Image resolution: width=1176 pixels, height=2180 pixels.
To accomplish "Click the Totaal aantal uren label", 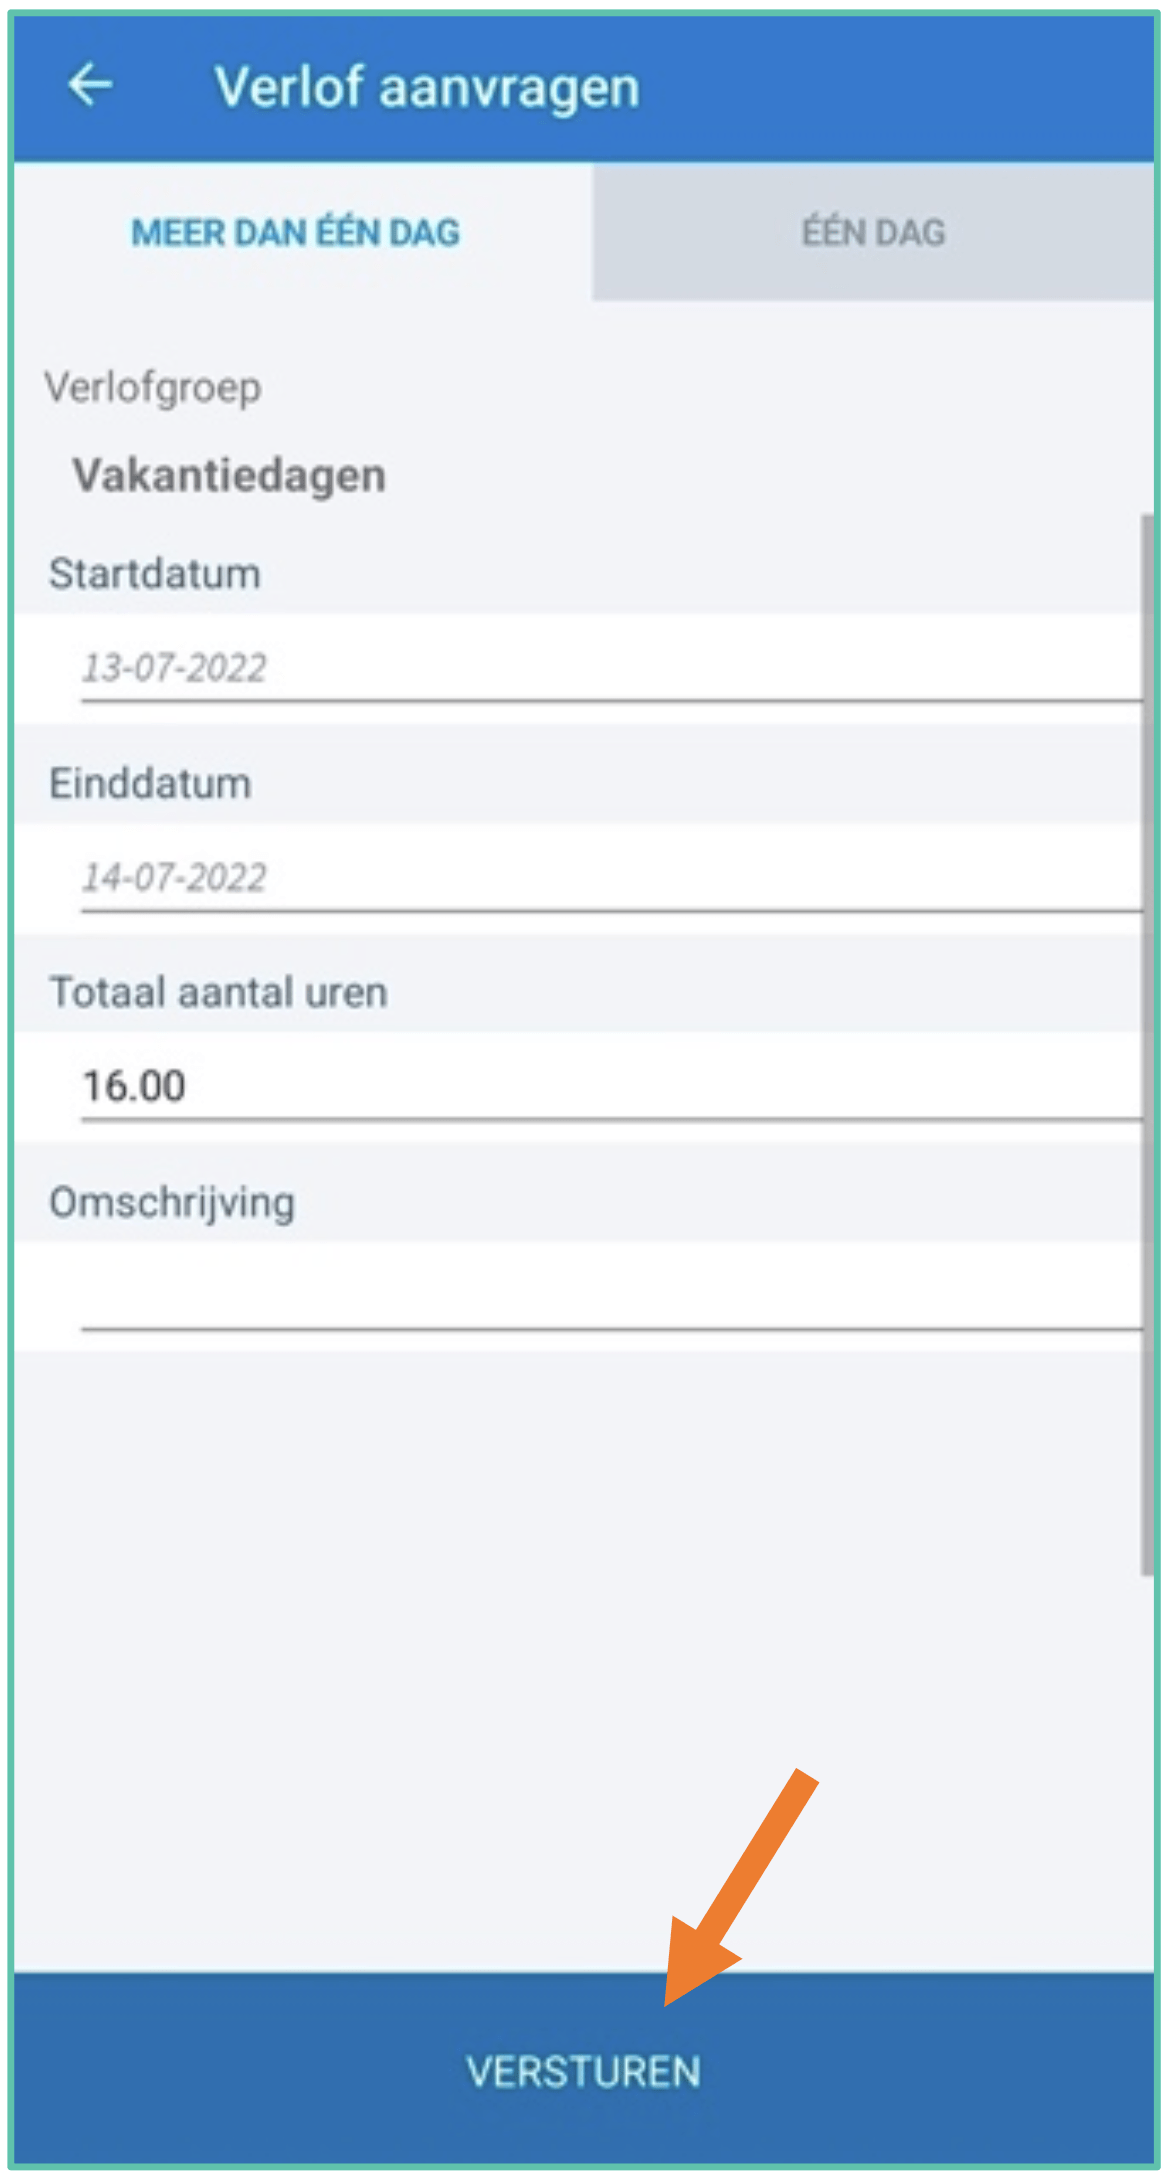I will pos(219,993).
